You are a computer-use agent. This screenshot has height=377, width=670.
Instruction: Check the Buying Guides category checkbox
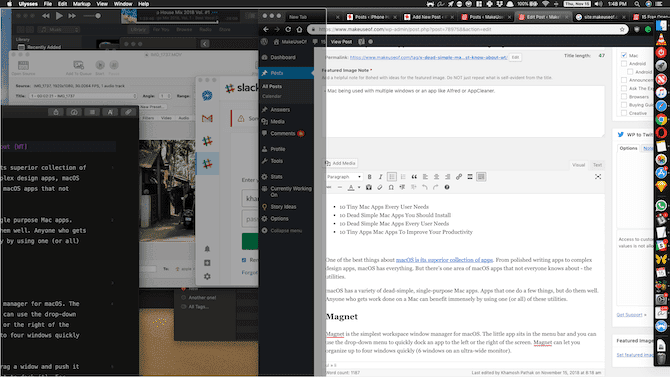pos(624,105)
